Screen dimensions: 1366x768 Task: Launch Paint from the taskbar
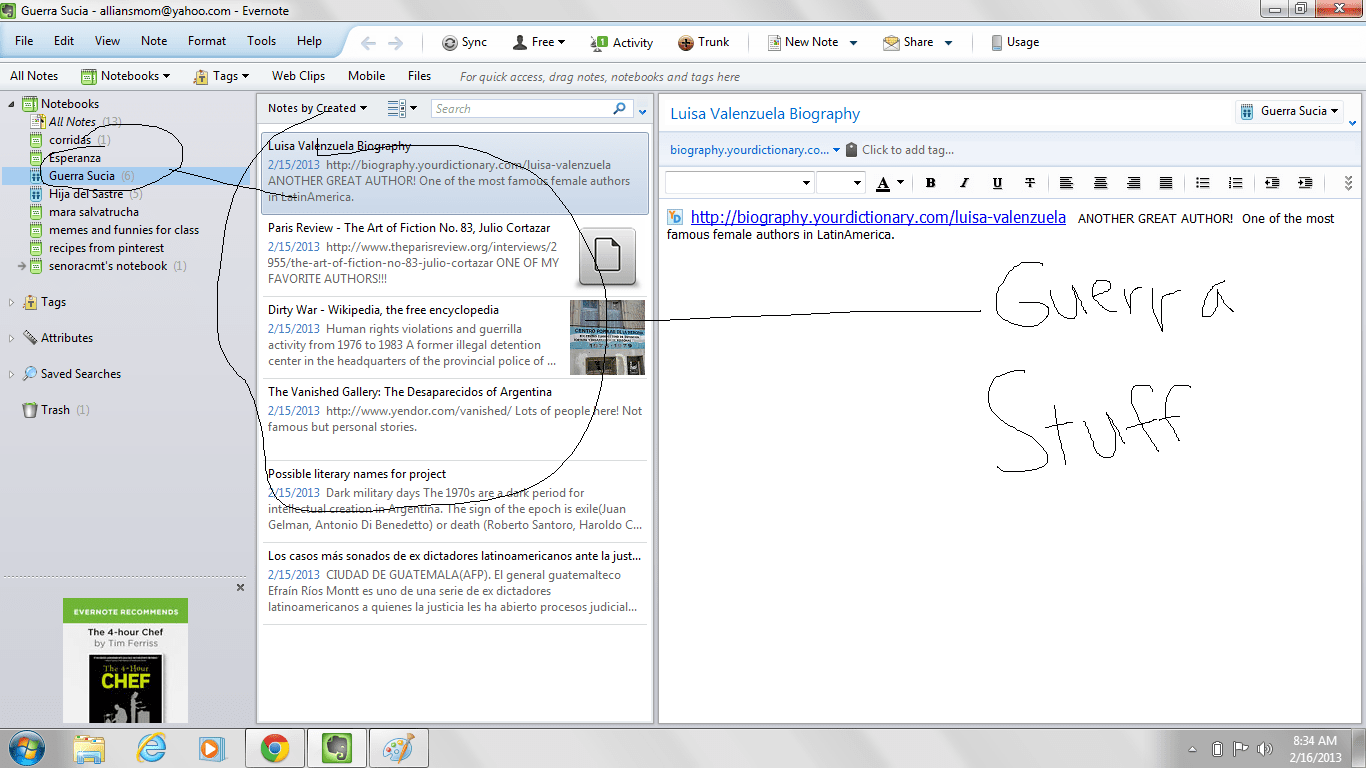(x=399, y=748)
